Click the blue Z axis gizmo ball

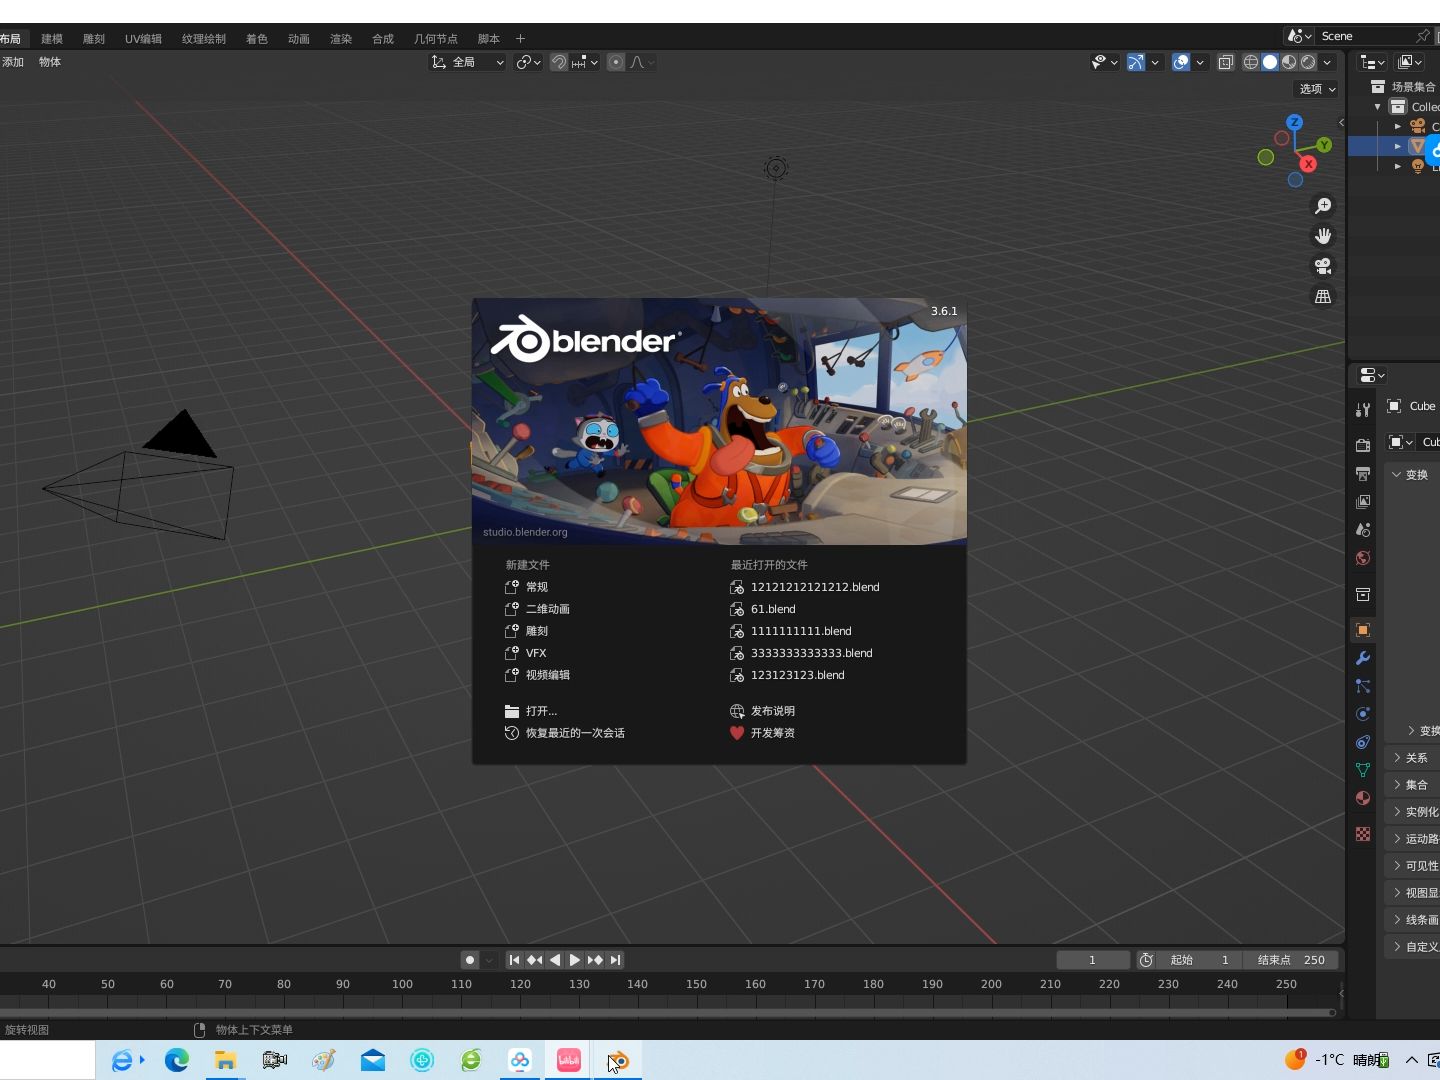click(1295, 122)
